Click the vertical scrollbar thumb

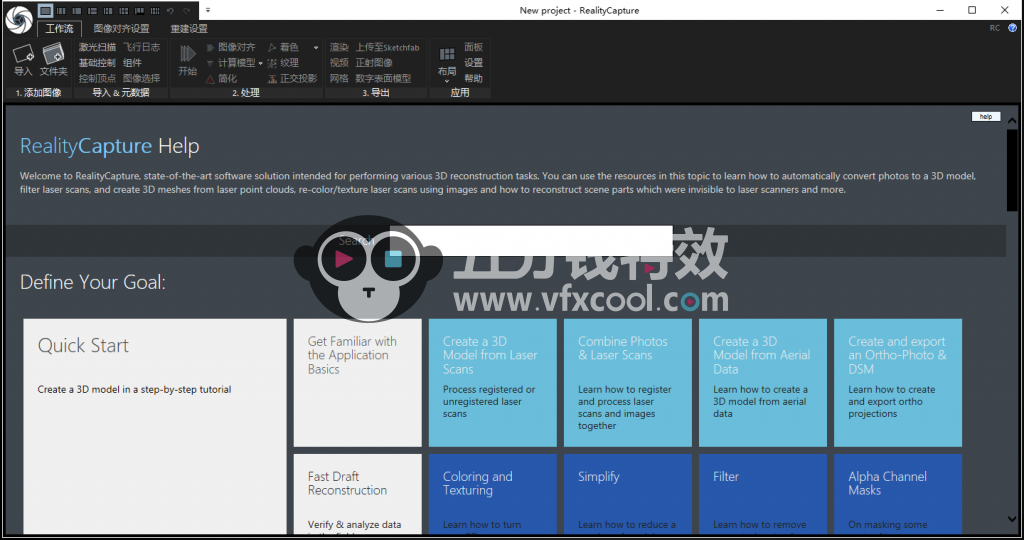(1012, 170)
